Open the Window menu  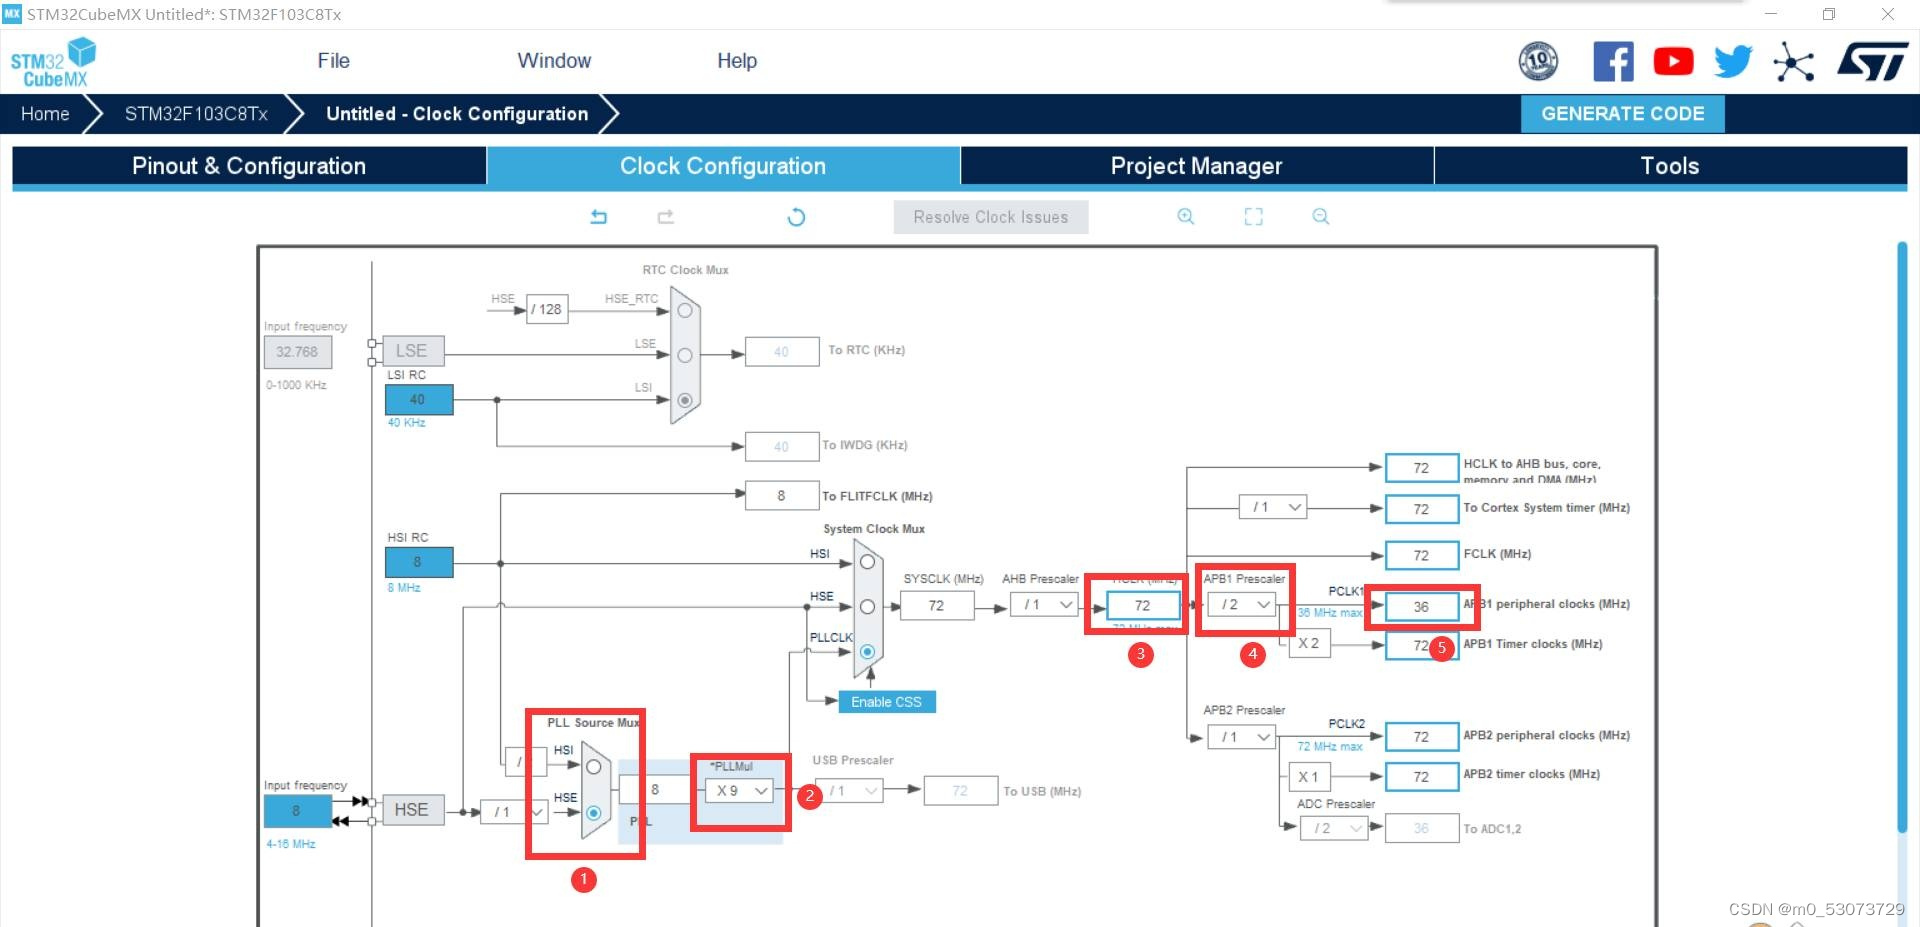click(554, 61)
